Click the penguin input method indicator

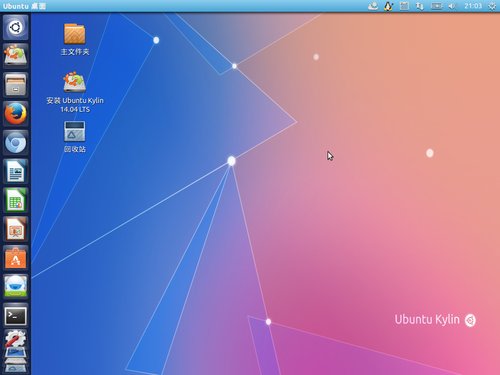(x=388, y=6)
